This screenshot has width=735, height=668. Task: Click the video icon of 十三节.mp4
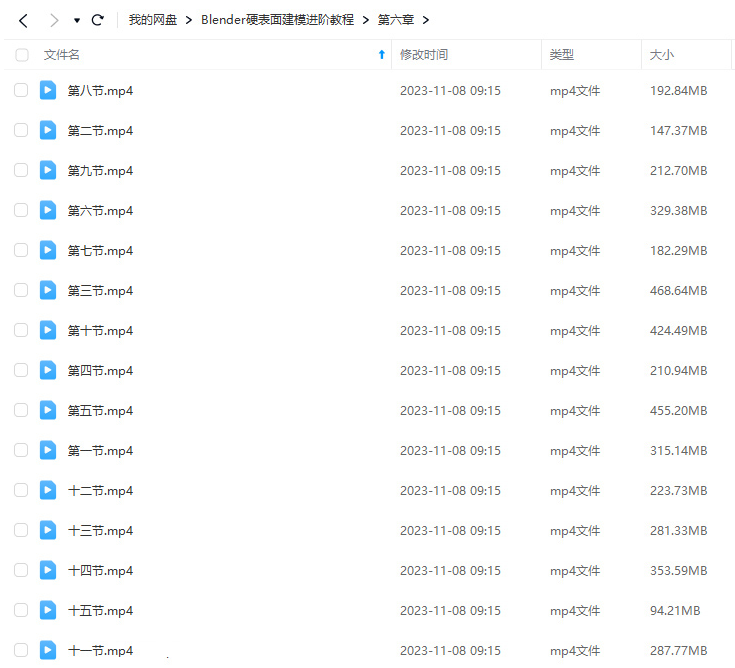[x=48, y=530]
